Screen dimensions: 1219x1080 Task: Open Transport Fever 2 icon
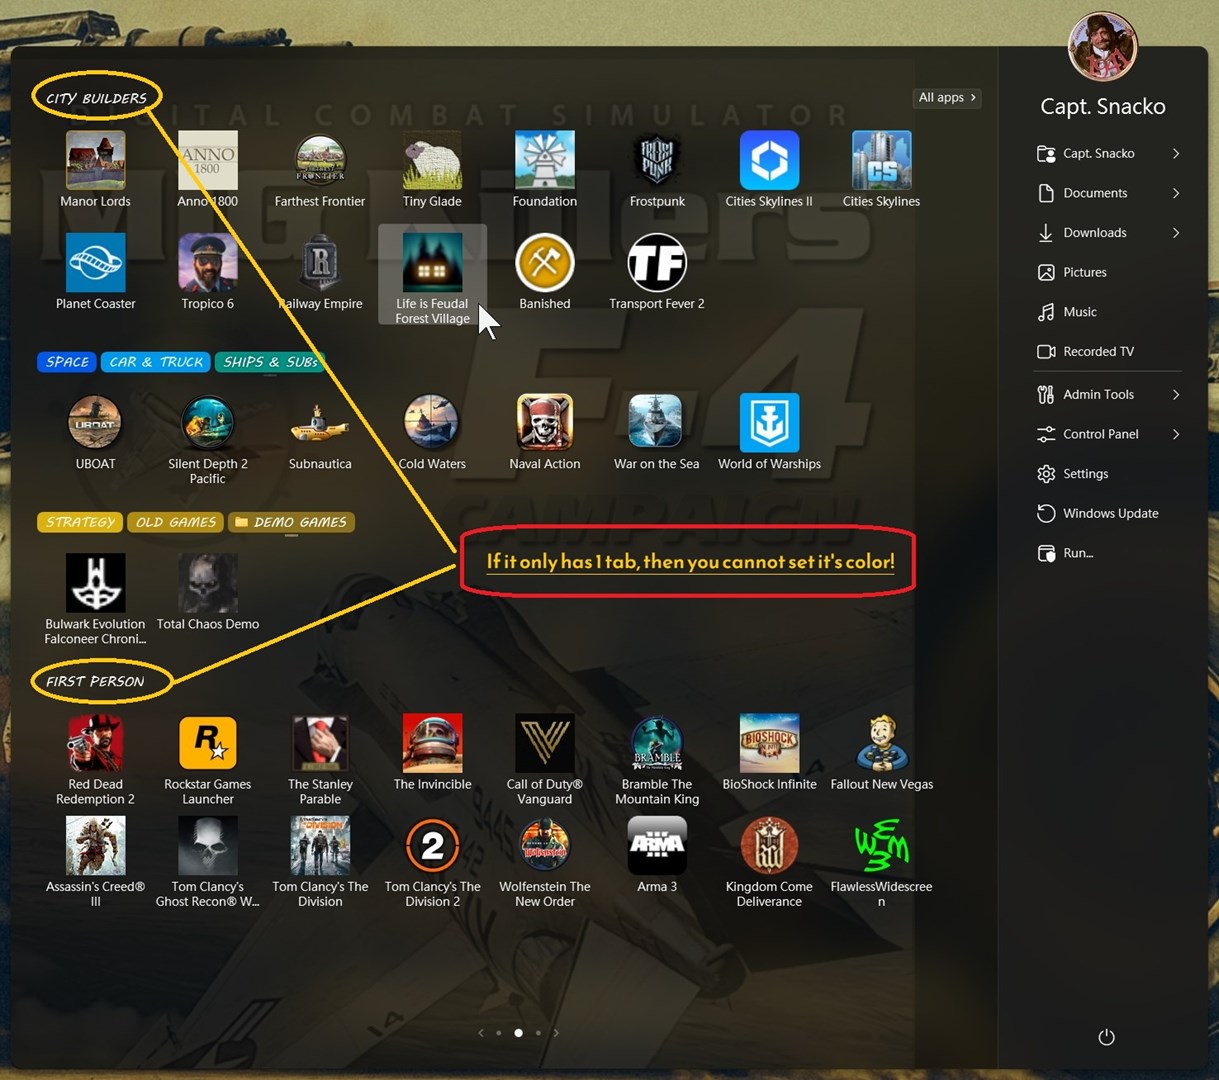coord(657,264)
